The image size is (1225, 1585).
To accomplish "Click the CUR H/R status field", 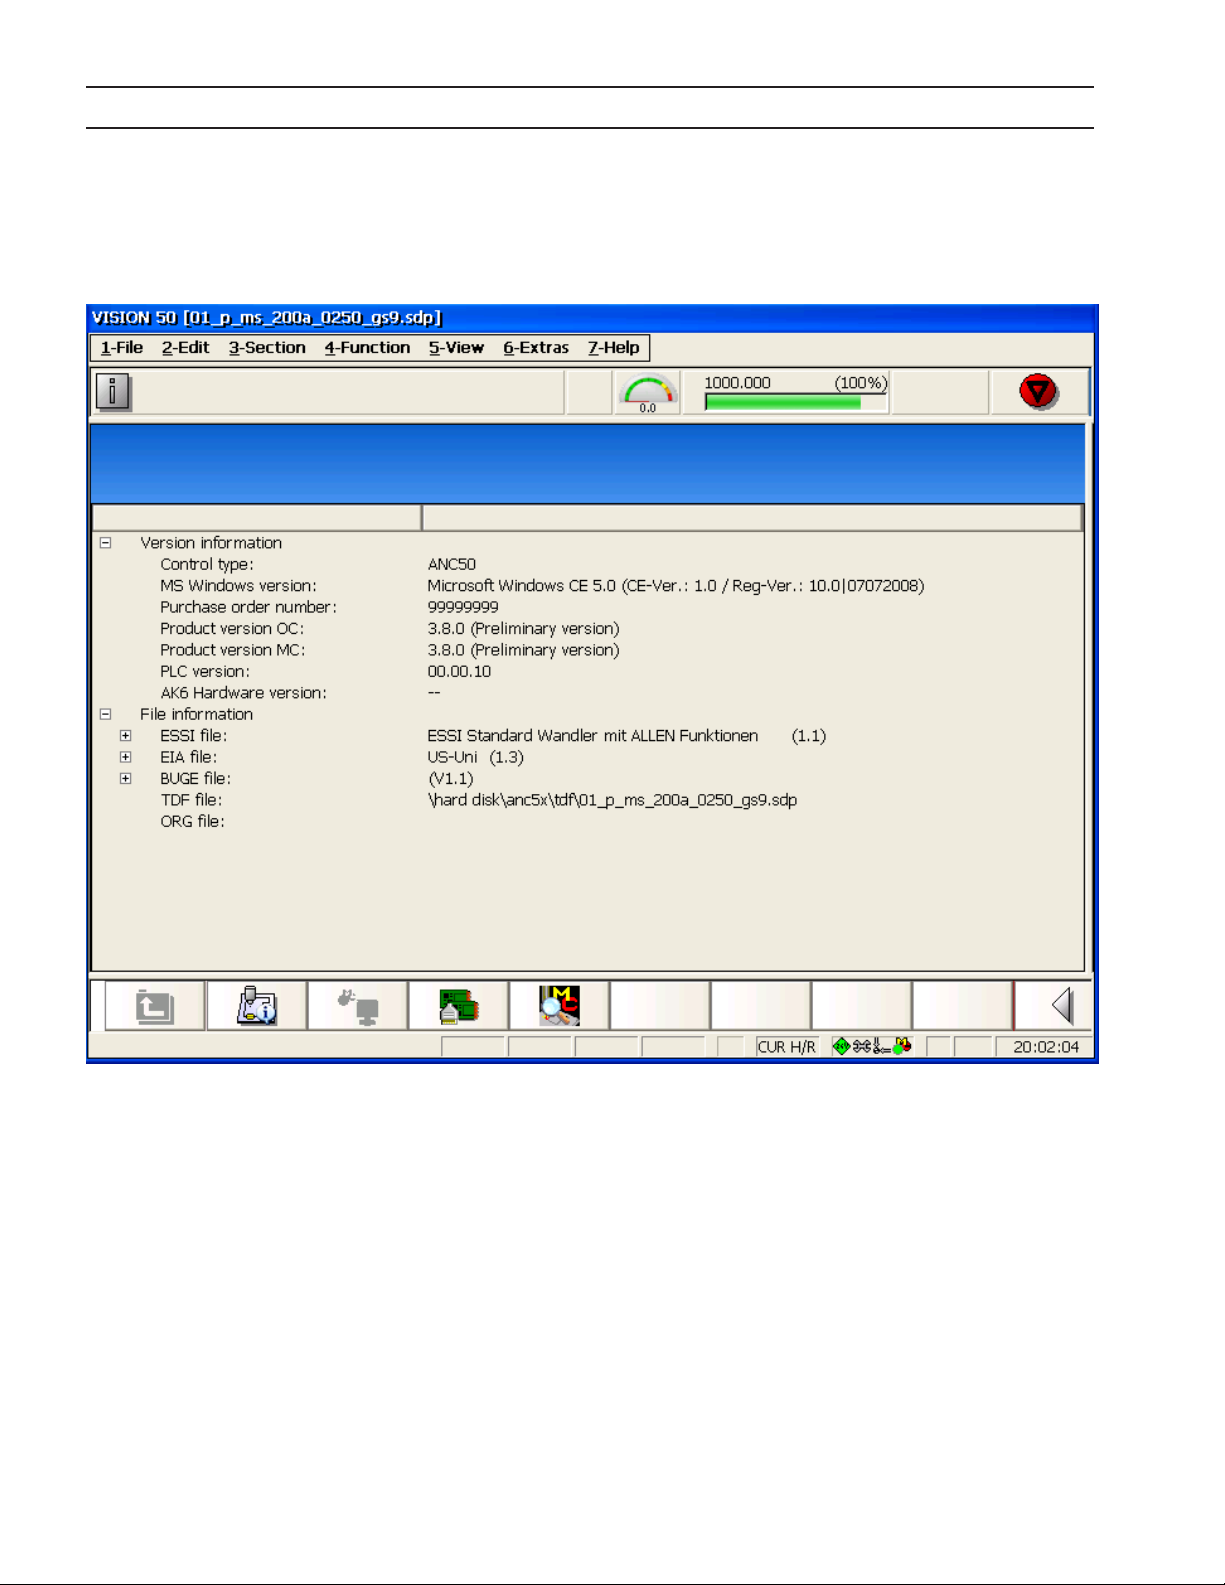I will click(787, 1047).
